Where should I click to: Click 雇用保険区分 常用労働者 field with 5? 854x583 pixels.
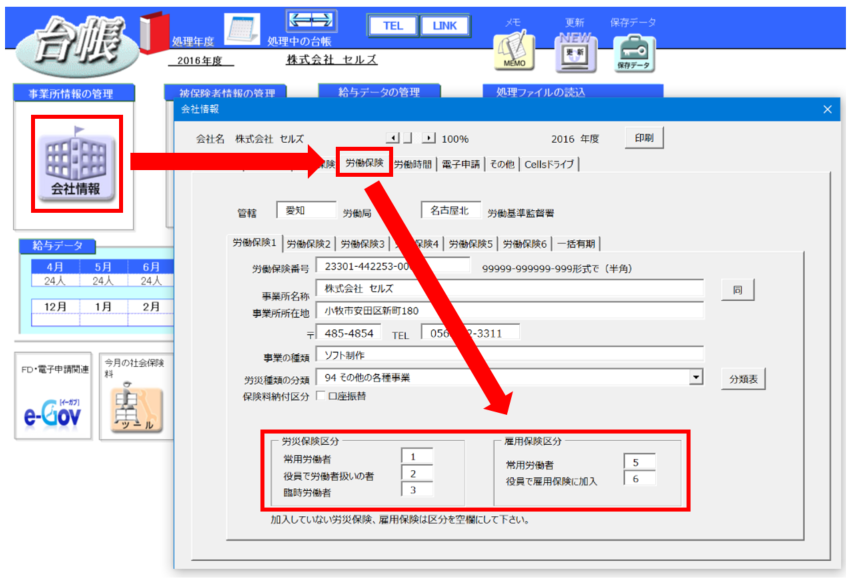coord(639,462)
